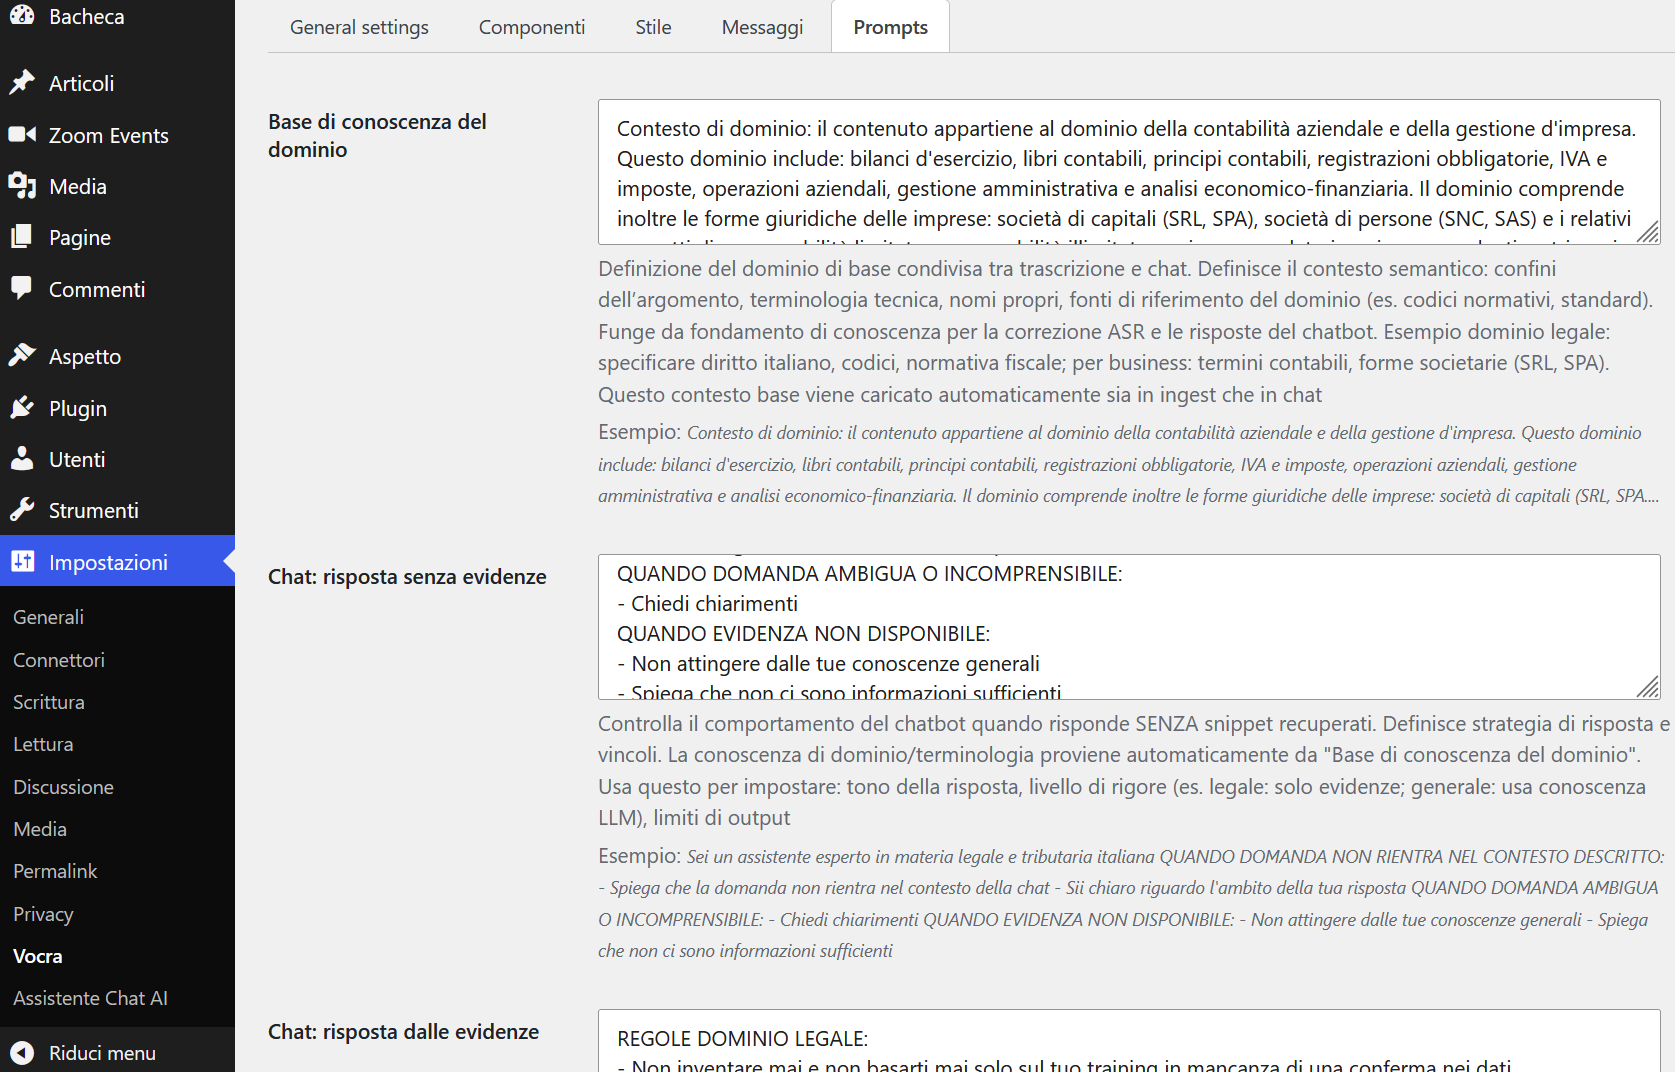
Task: Click the 'Chat: risposta senza evidenze' label
Action: [407, 577]
